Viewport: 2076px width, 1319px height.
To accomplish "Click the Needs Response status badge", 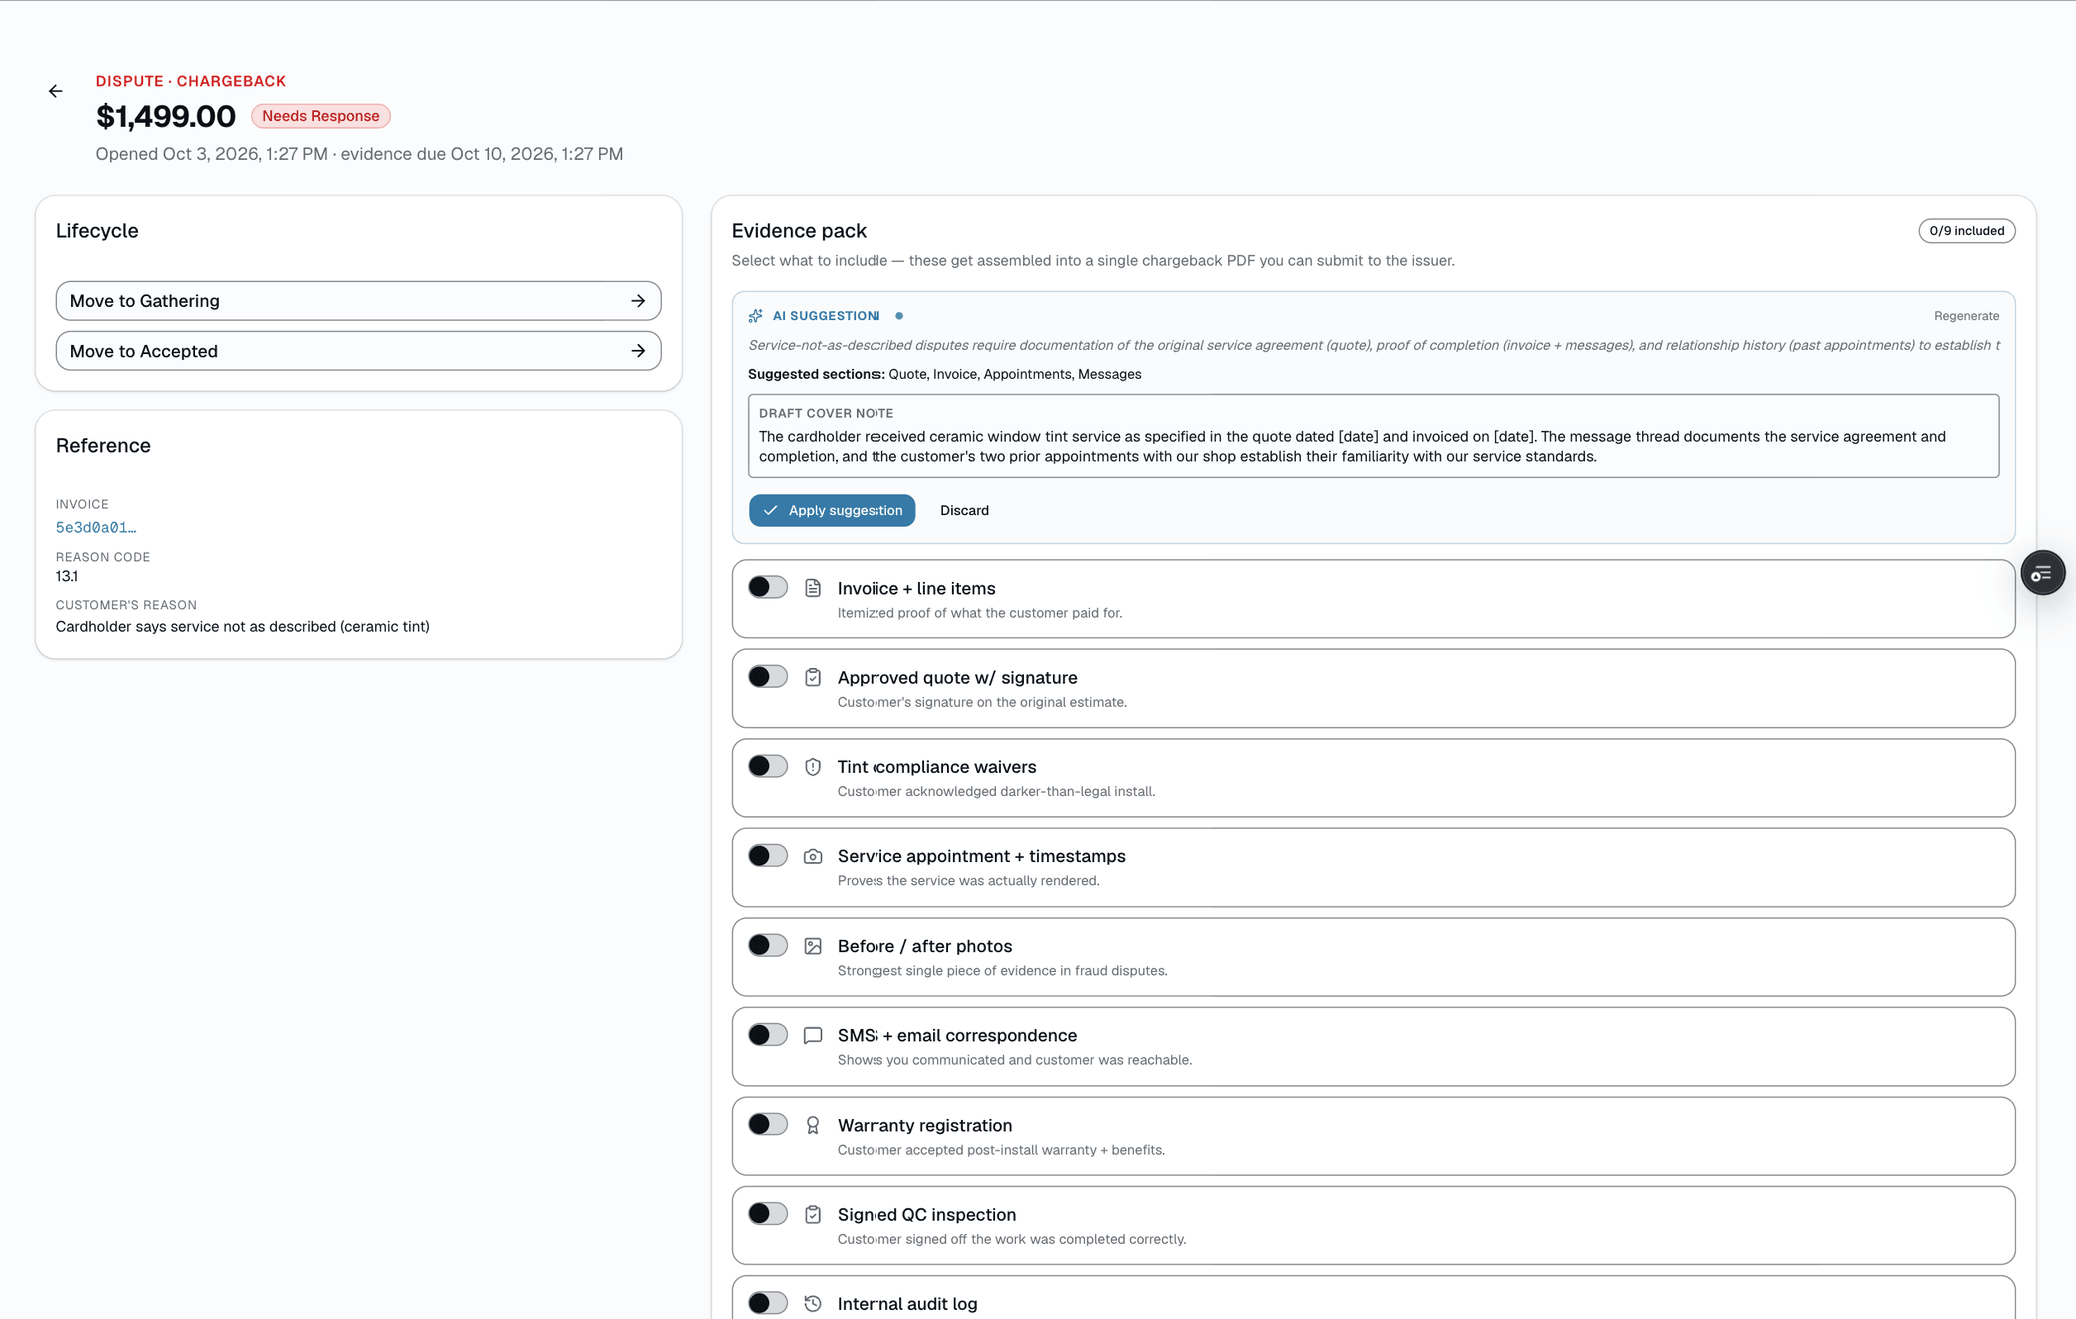I will (320, 116).
